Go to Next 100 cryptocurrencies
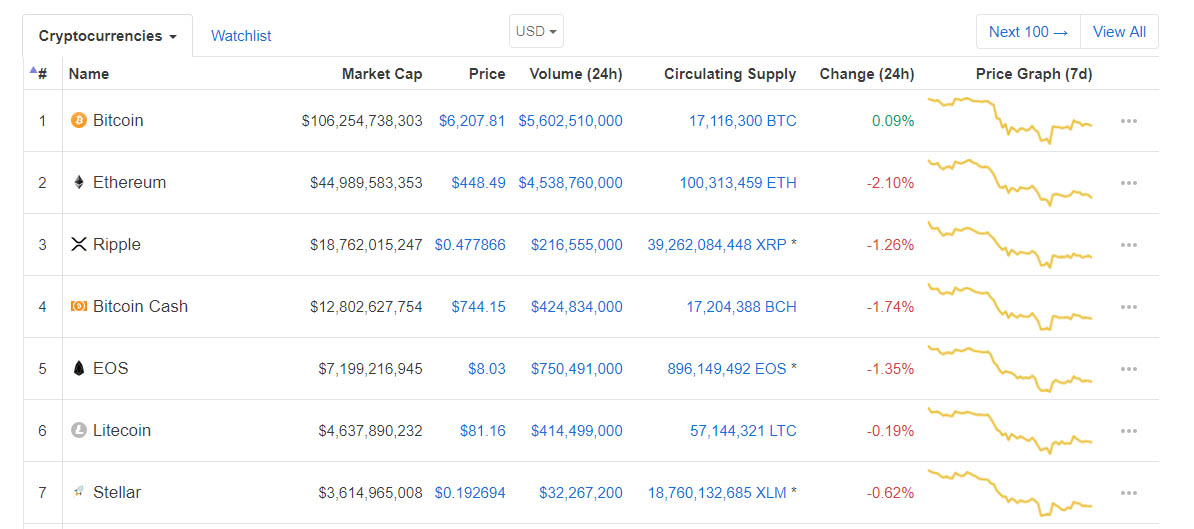The width and height of the screenshot is (1194, 529). click(x=1028, y=32)
